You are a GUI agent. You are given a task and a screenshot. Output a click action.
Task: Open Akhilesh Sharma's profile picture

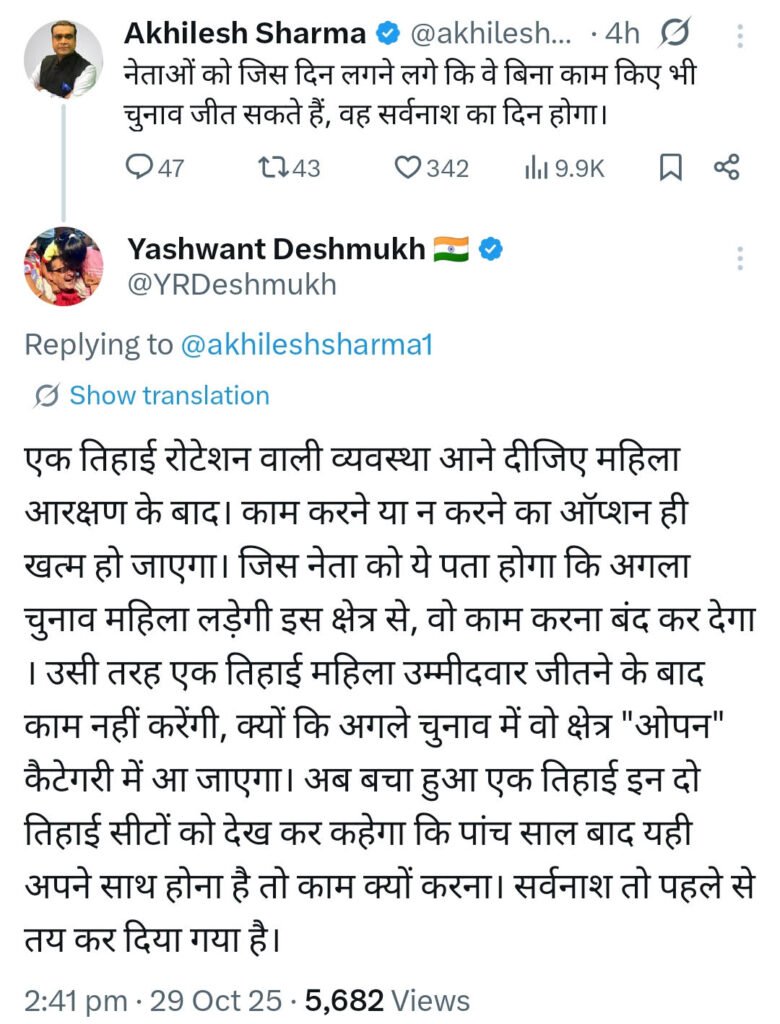[x=63, y=59]
